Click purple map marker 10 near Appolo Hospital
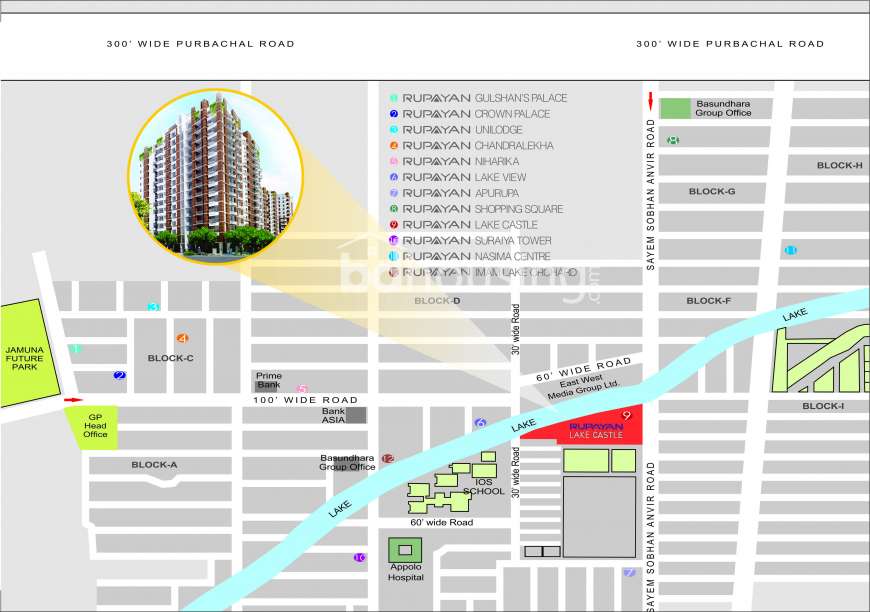This screenshot has width=870, height=612. [x=360, y=558]
